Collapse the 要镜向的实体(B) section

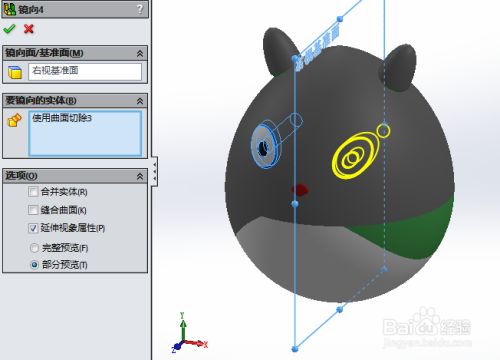coord(140,101)
